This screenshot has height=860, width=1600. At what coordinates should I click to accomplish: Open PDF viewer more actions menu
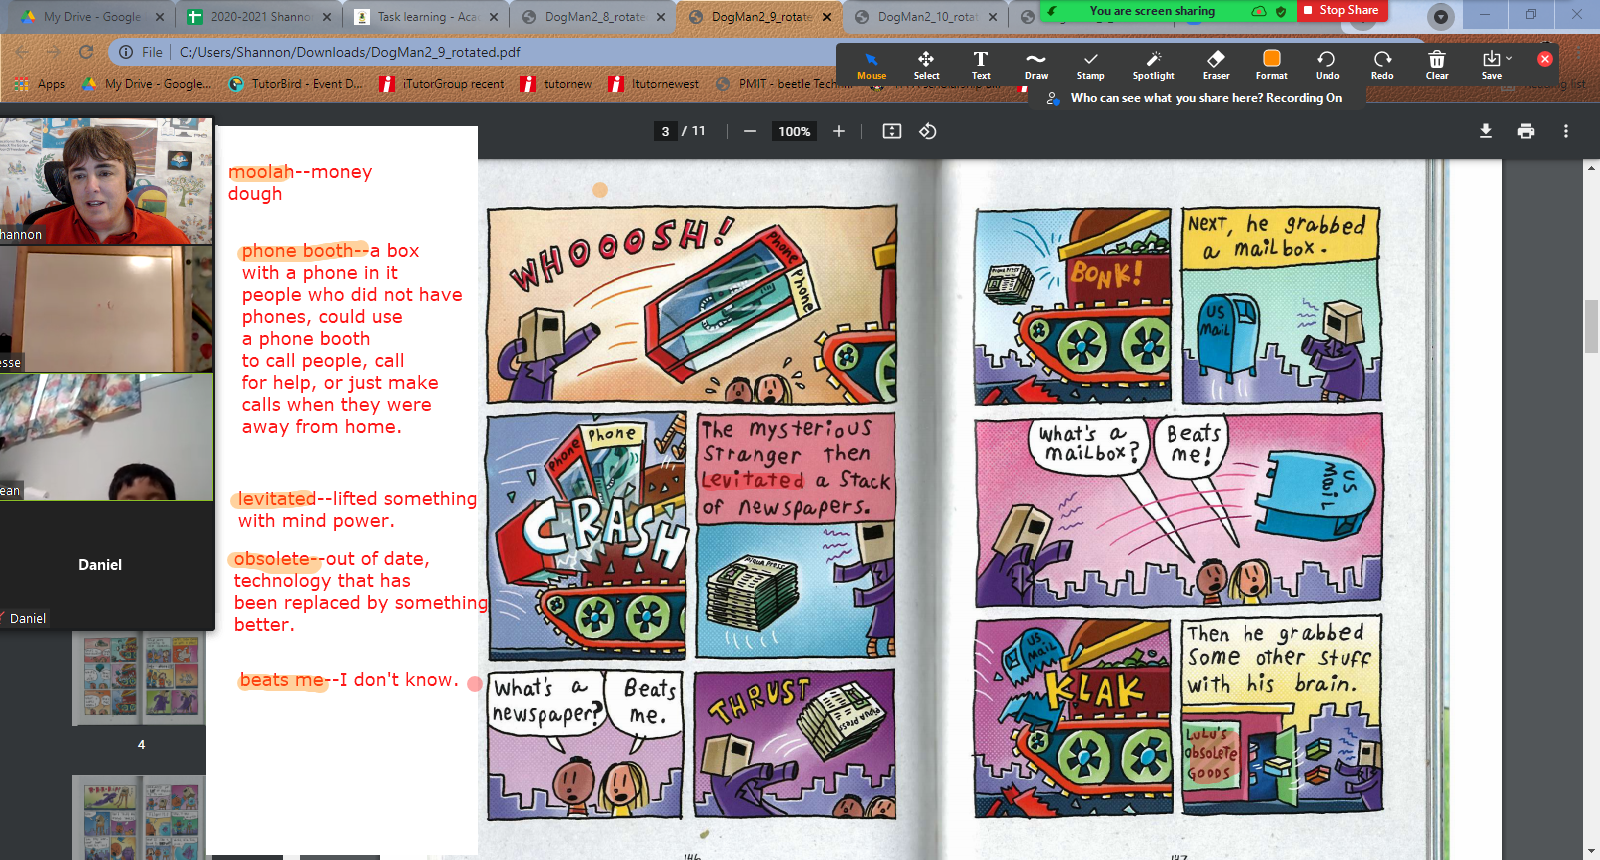pyautogui.click(x=1566, y=131)
